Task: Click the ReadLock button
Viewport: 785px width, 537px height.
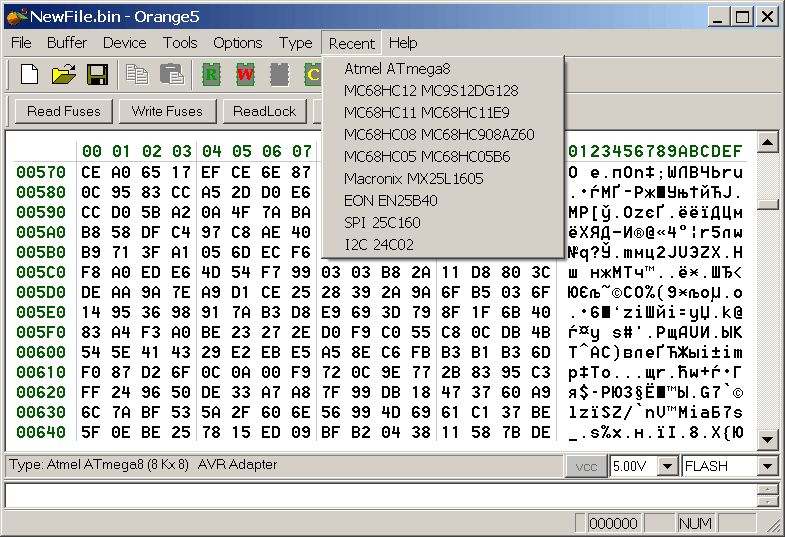Action: [x=264, y=111]
